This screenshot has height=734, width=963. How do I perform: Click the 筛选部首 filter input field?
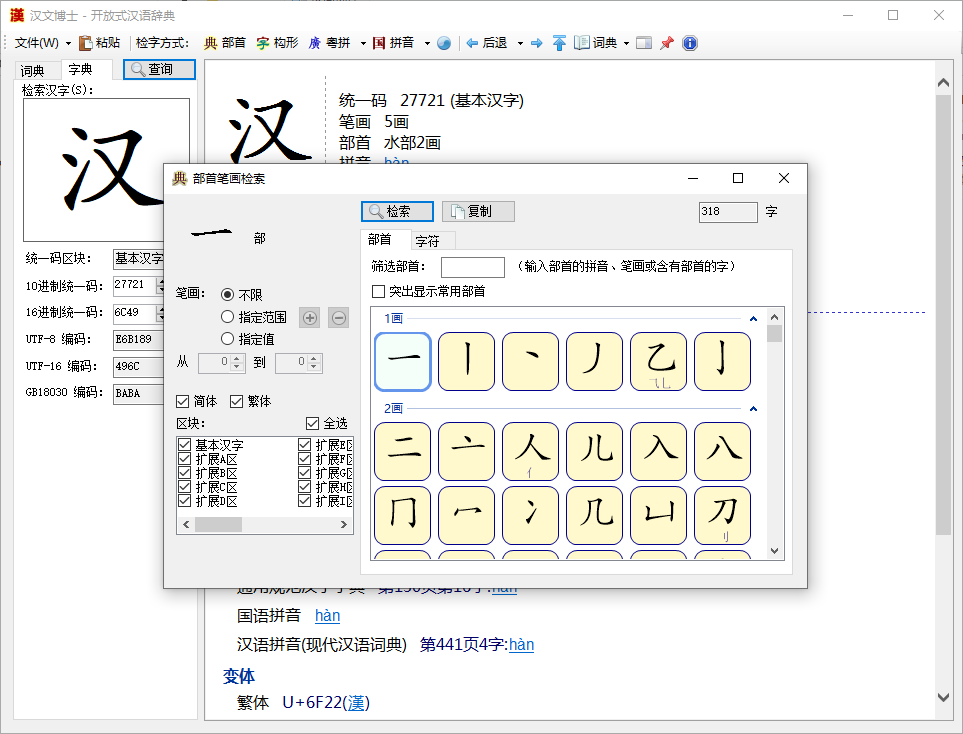(472, 267)
